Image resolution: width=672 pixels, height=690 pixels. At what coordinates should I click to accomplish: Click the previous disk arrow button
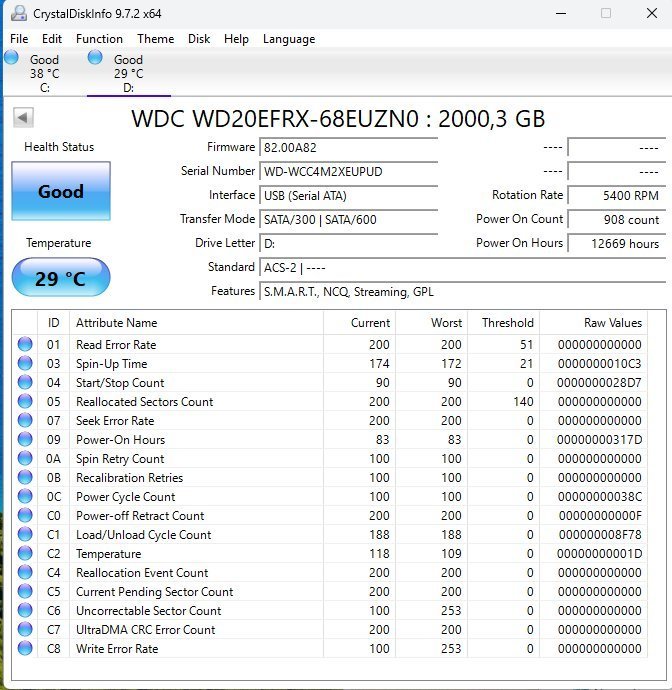coord(22,118)
